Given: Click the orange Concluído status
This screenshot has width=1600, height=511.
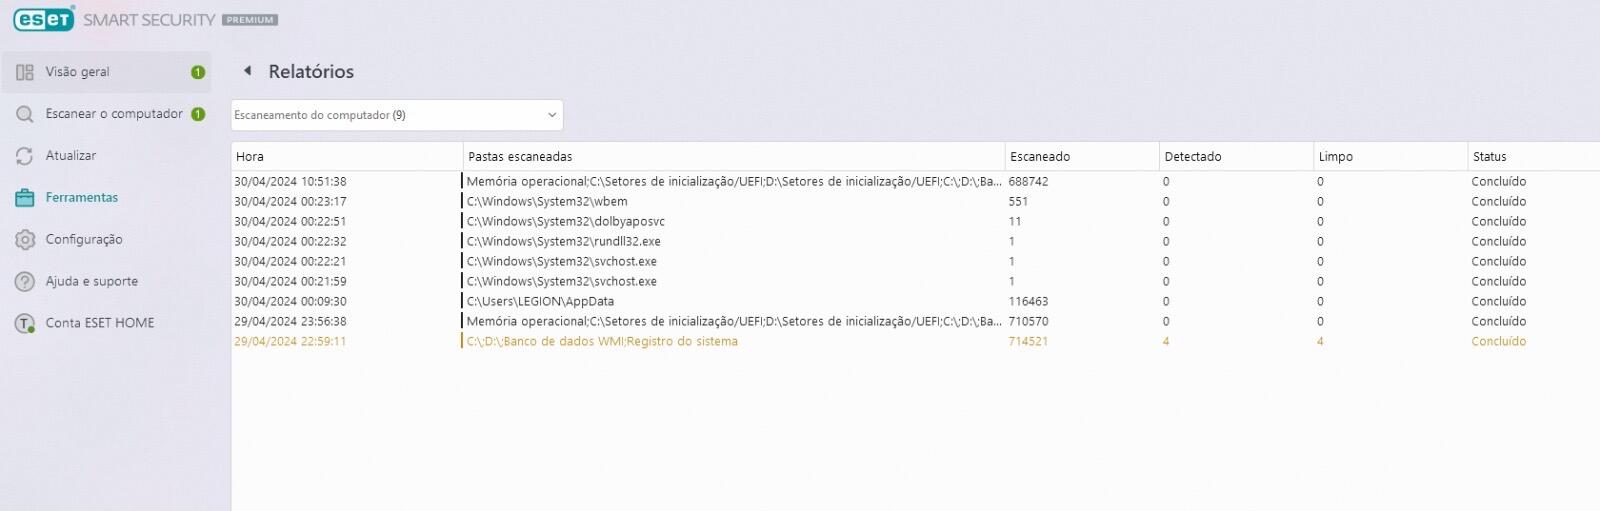Looking at the screenshot, I should coord(1498,342).
